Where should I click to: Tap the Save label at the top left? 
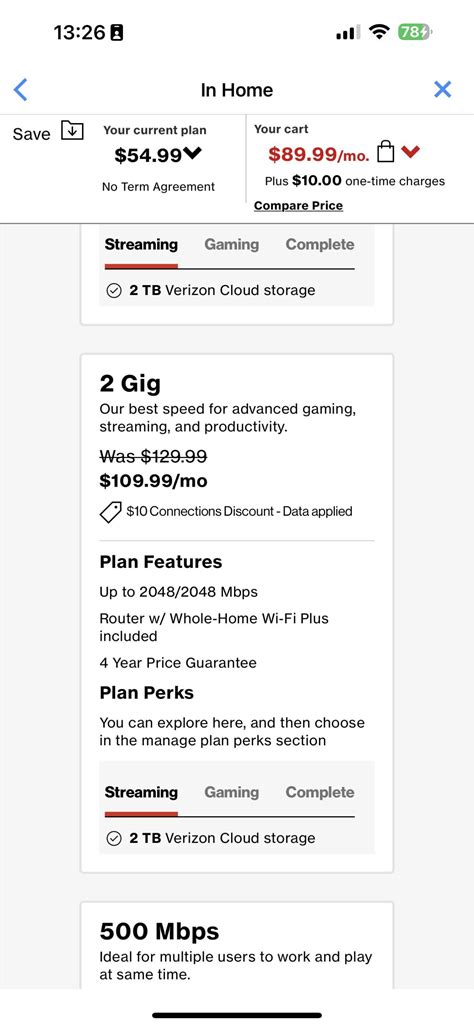click(31, 134)
